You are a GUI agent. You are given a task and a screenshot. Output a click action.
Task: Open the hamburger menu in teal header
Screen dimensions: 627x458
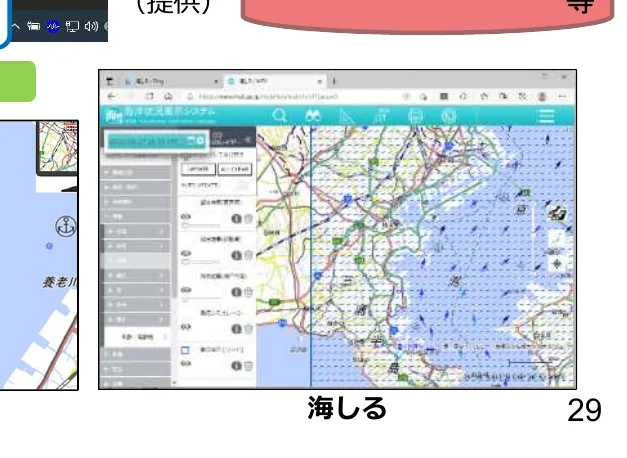tap(546, 116)
